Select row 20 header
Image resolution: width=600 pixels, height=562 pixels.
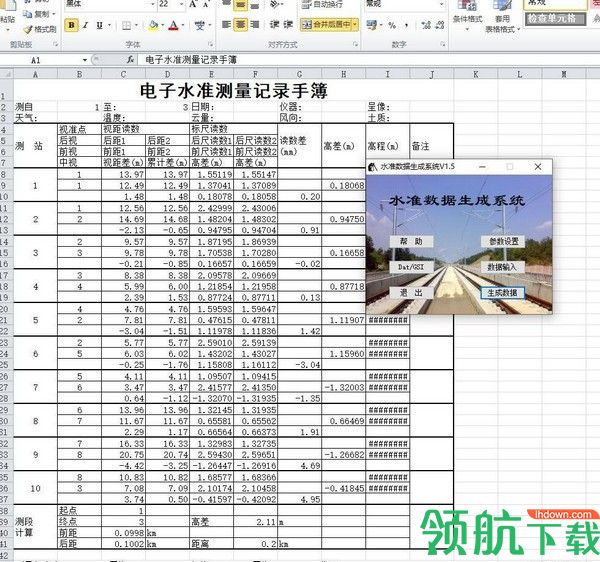click(x=5, y=309)
